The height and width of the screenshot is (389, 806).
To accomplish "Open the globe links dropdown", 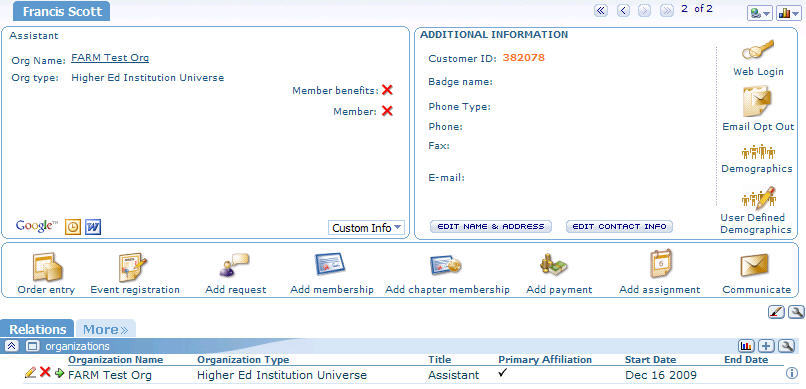I will [760, 14].
